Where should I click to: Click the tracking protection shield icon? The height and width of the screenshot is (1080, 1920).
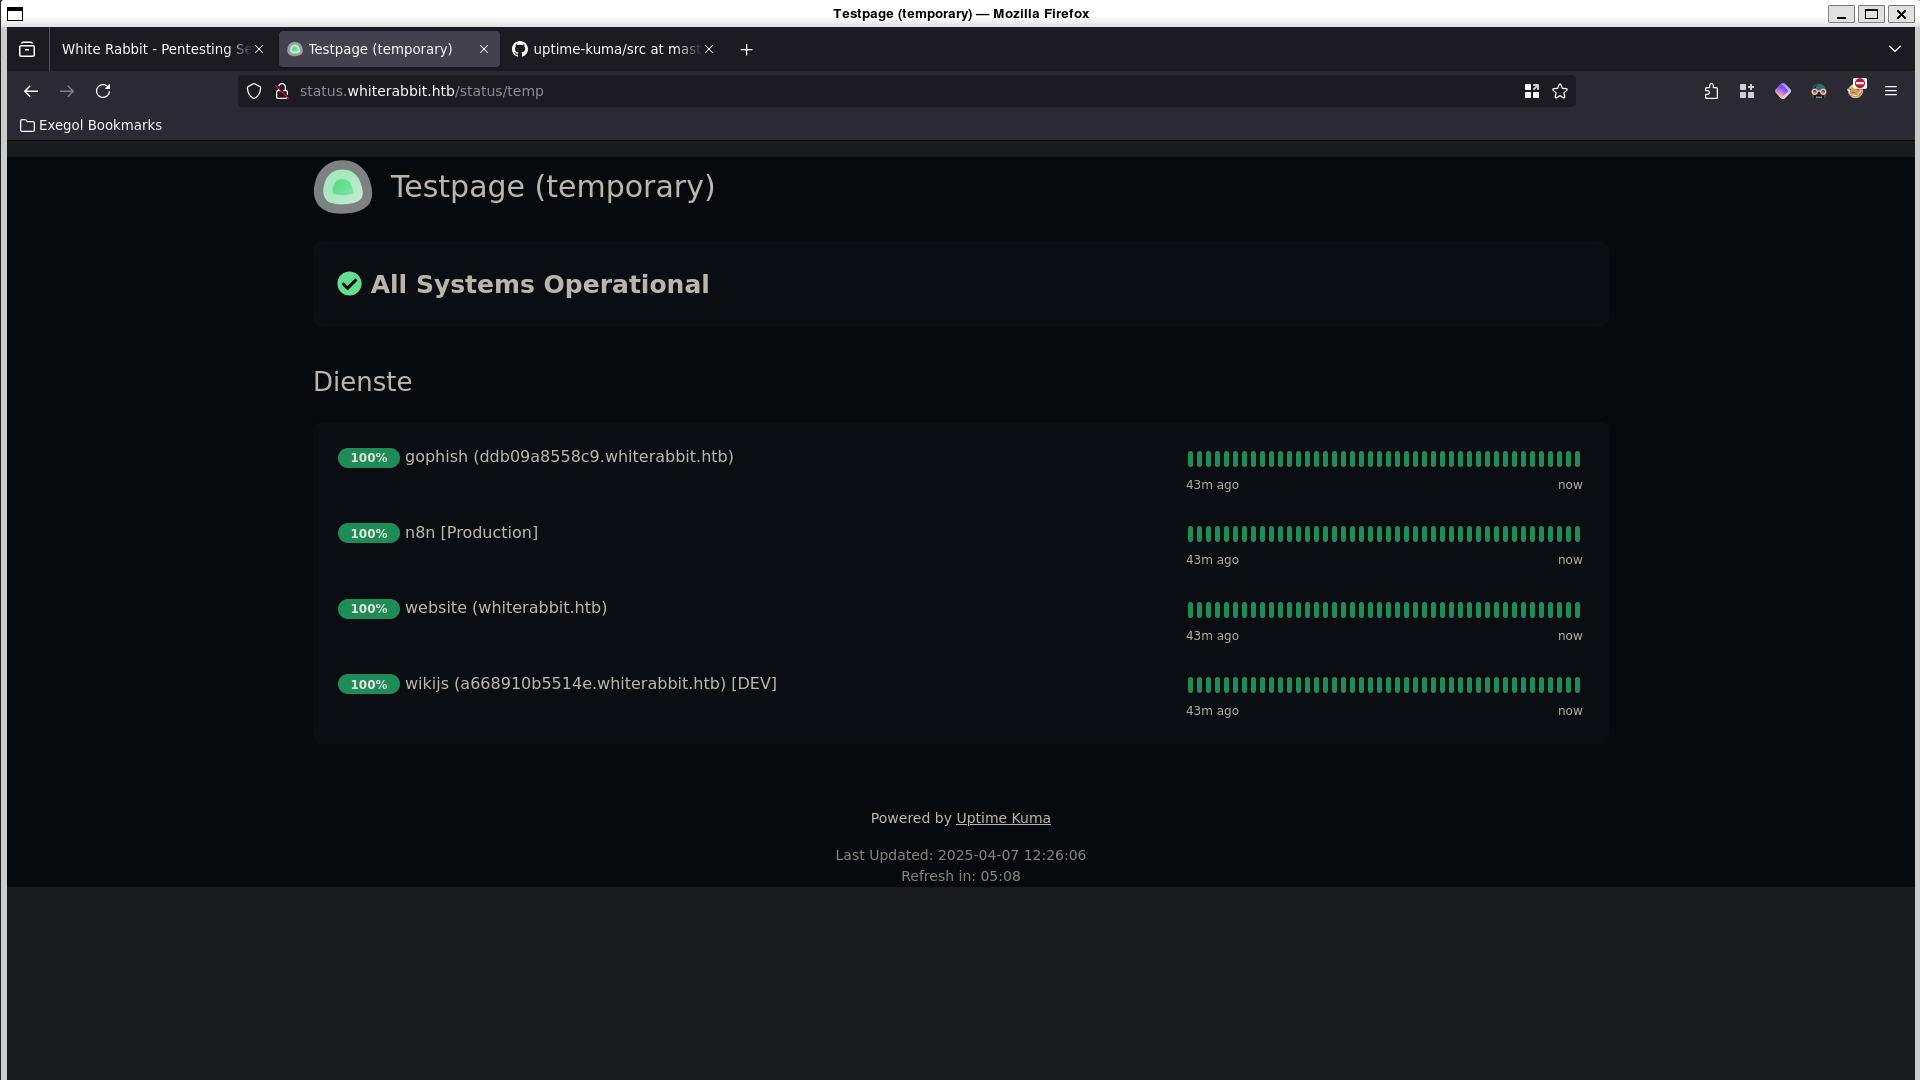(254, 91)
